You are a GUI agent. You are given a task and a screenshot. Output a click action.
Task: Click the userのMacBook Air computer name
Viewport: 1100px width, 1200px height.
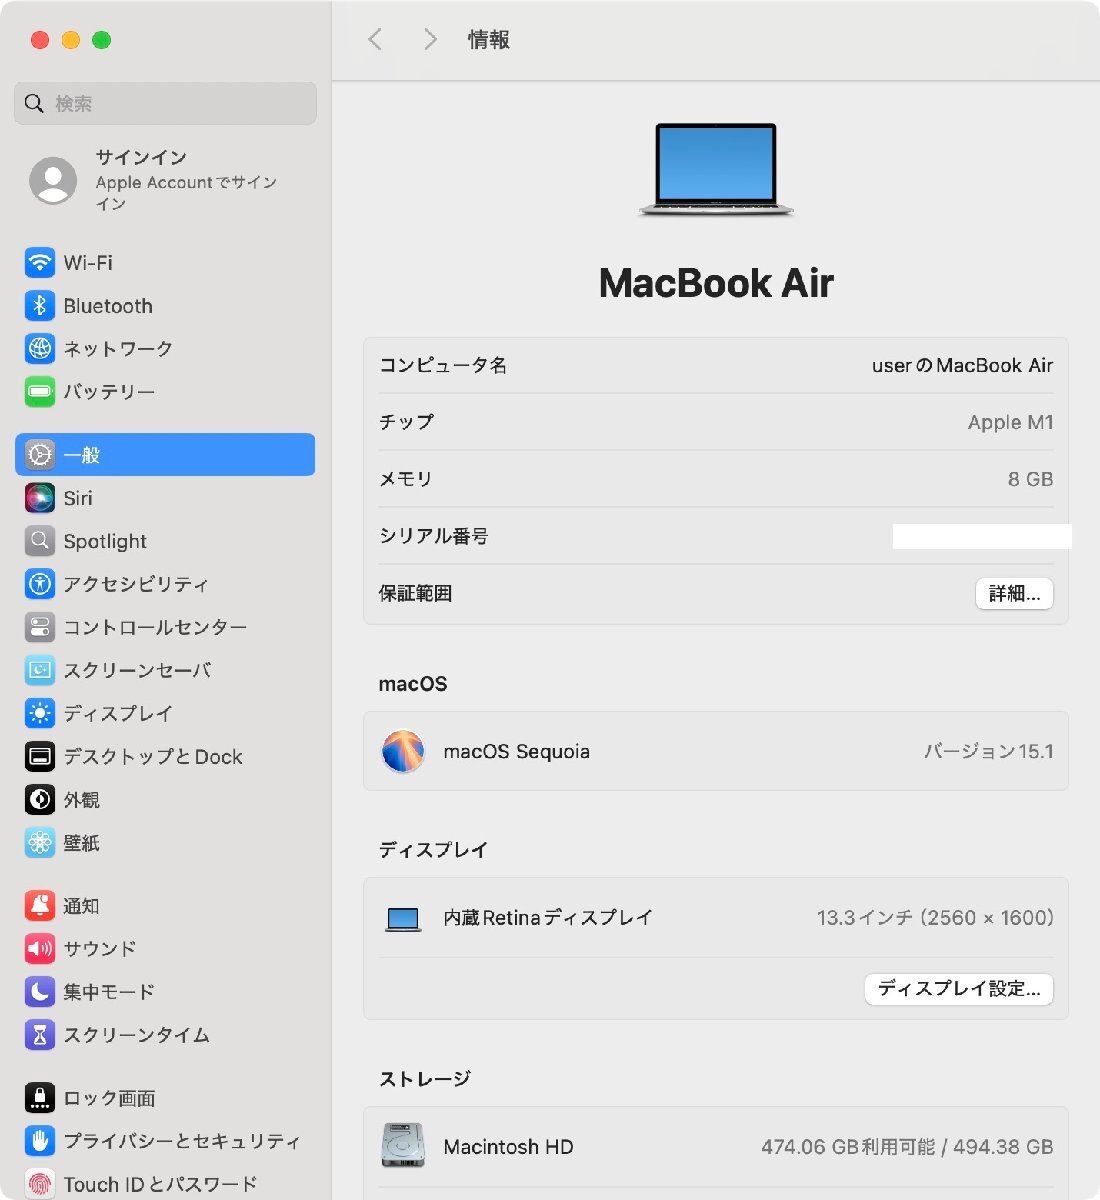pyautogui.click(x=963, y=366)
